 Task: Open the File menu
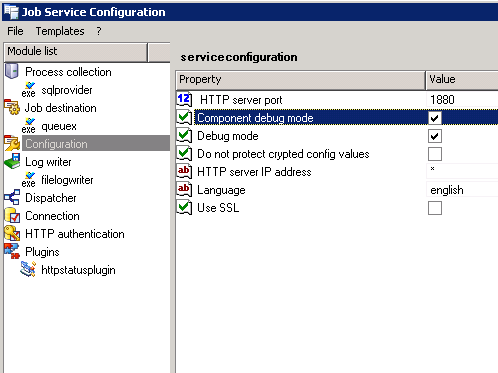point(15,31)
